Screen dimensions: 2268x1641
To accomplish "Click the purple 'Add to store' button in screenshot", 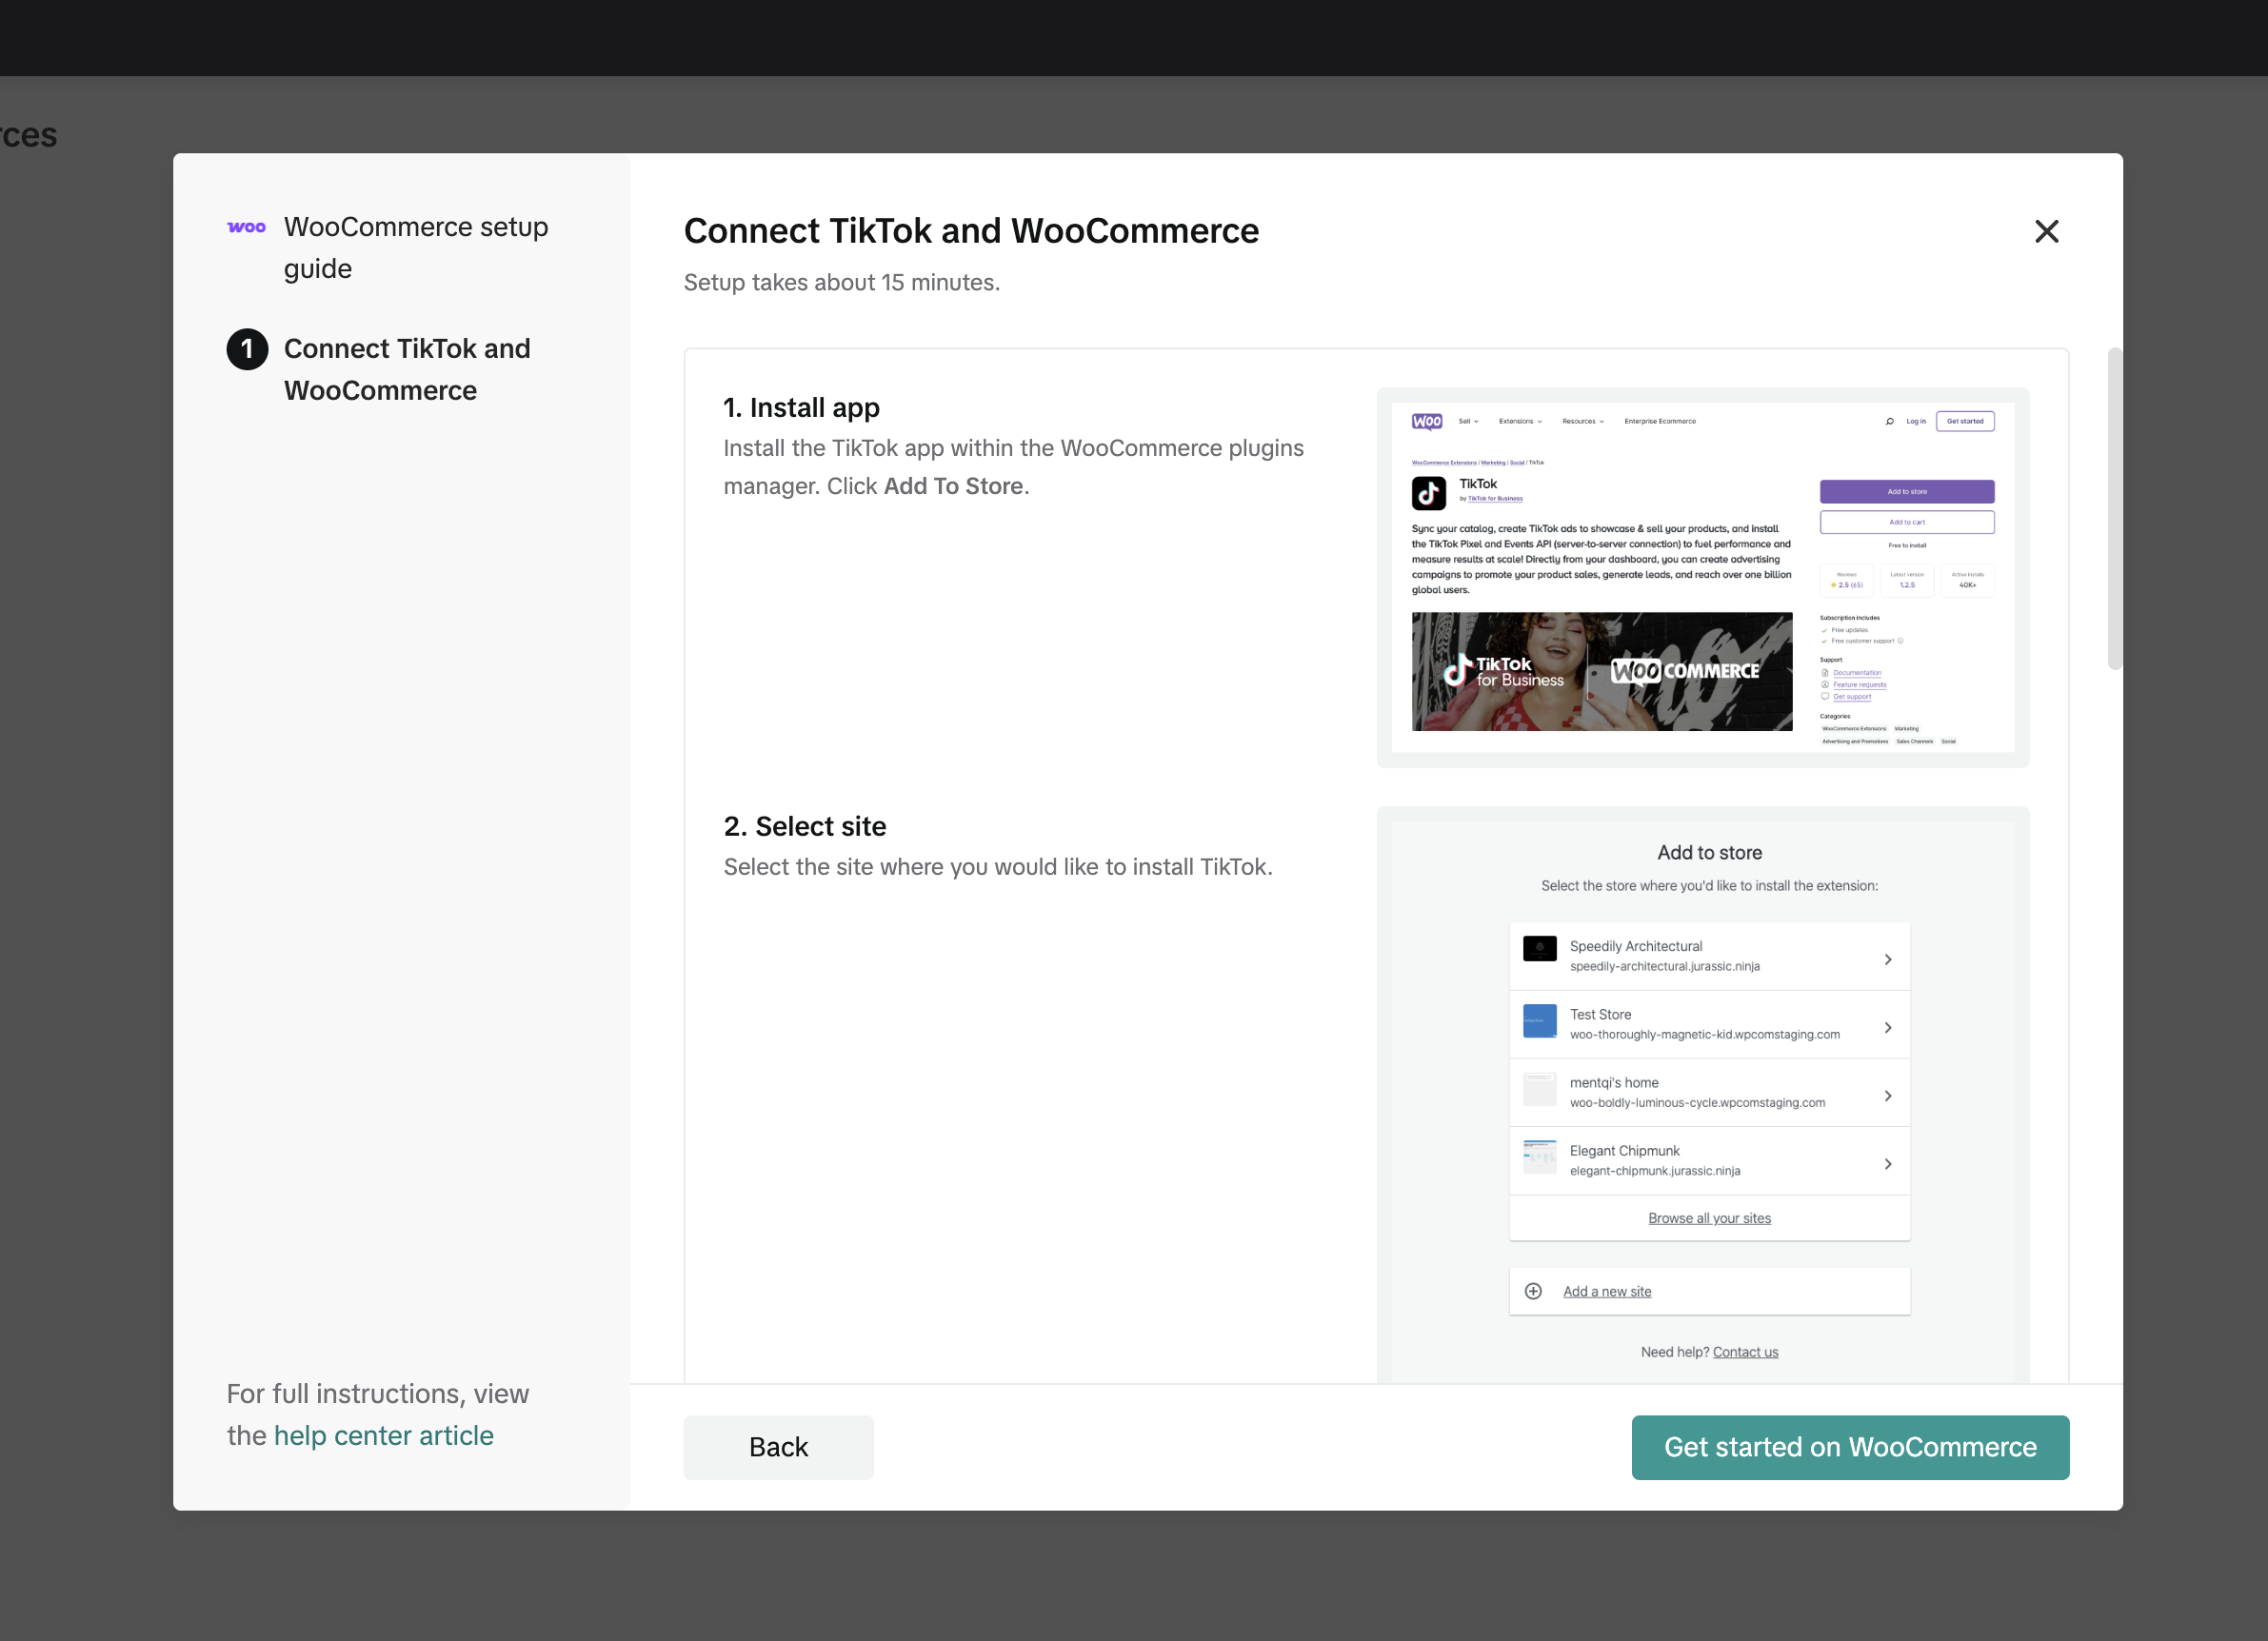I will [1906, 491].
